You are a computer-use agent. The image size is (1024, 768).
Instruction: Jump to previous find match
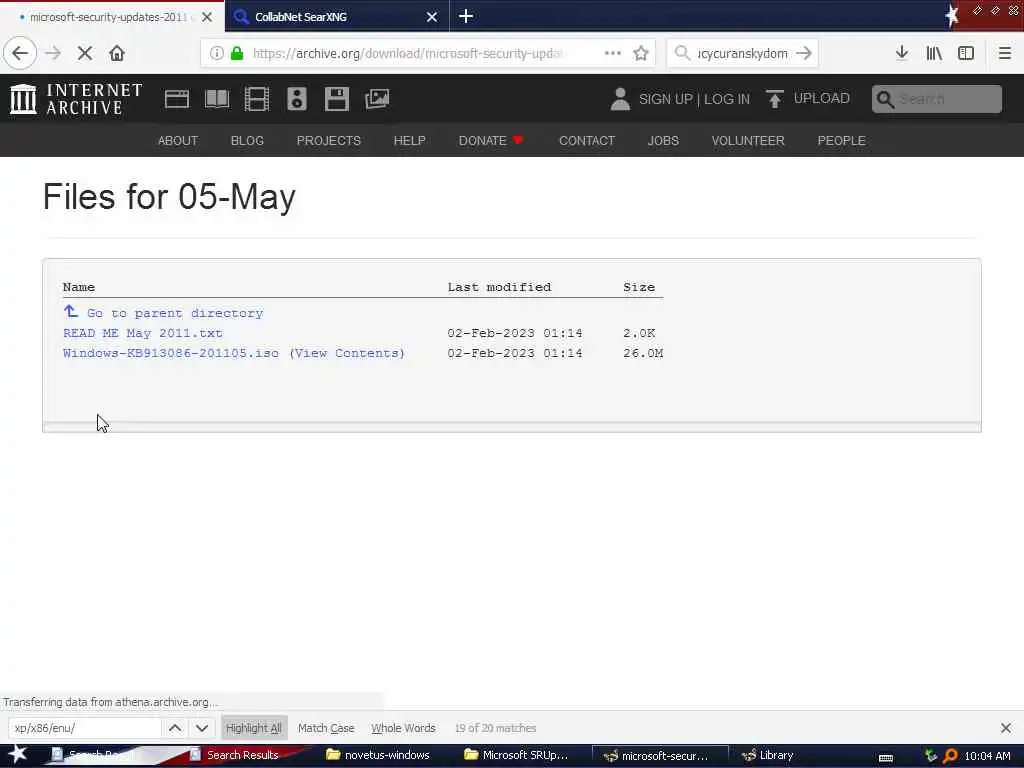click(175, 728)
